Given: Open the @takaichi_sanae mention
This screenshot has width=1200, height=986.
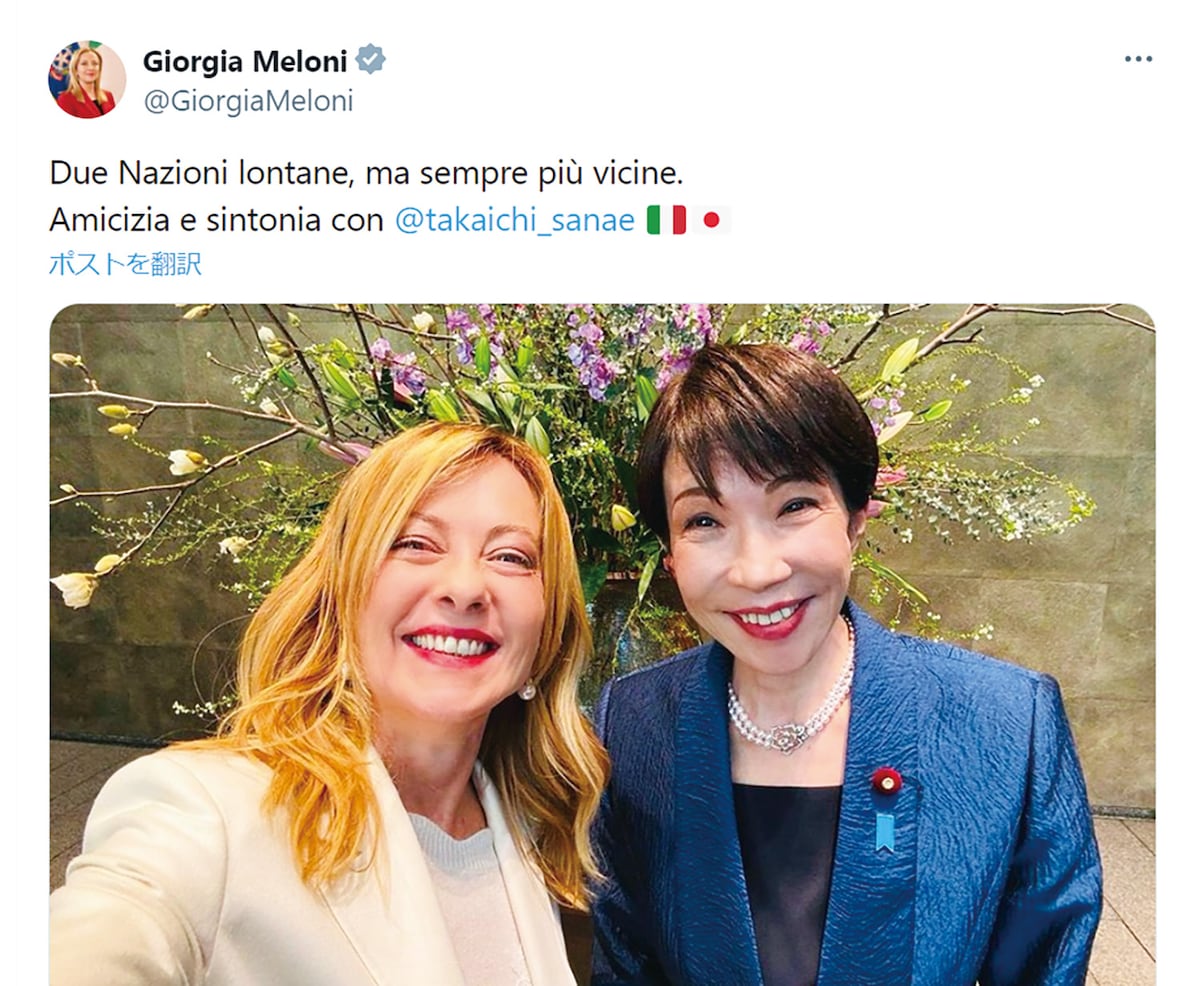Looking at the screenshot, I should pos(515,220).
